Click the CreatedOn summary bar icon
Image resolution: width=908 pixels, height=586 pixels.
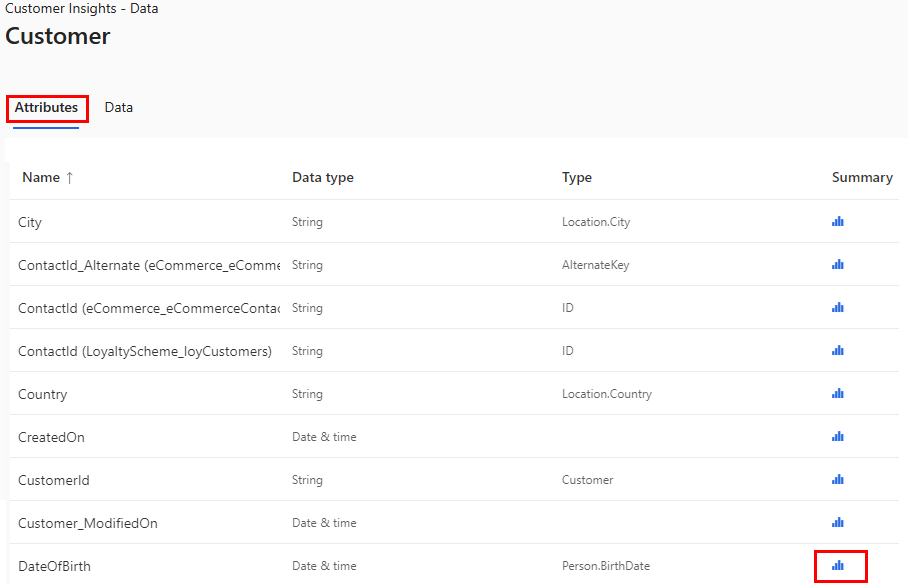(x=837, y=436)
